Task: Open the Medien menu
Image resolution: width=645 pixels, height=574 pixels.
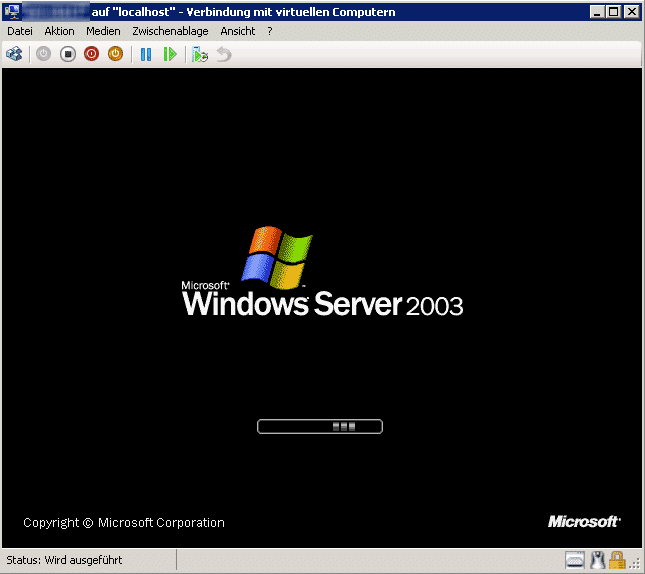Action: [103, 31]
